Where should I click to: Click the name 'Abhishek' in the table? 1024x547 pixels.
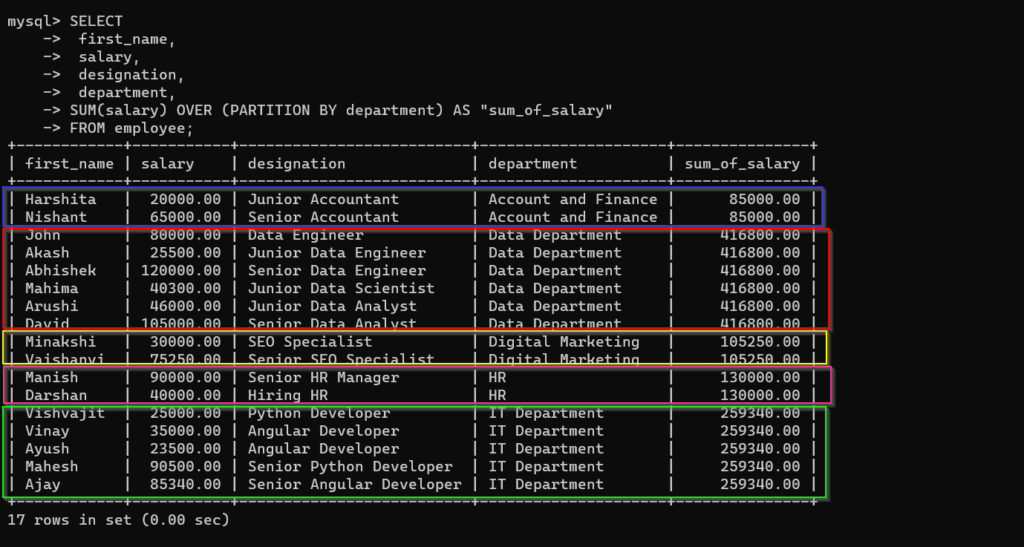61,270
